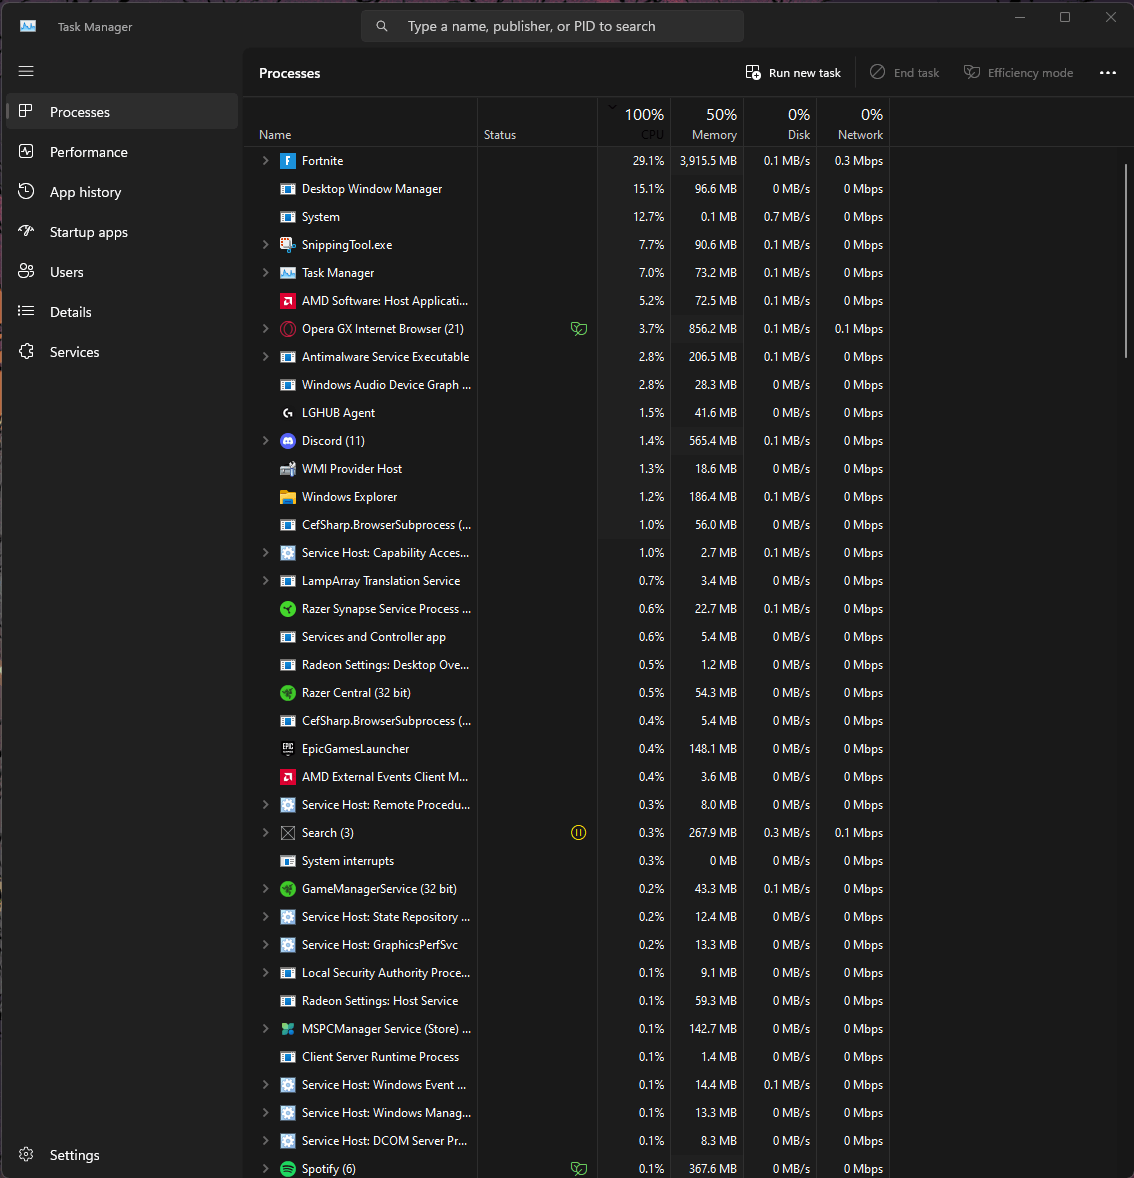The height and width of the screenshot is (1178, 1134).
Task: Select the Windows Audio Device Graph row
Action: click(567, 385)
